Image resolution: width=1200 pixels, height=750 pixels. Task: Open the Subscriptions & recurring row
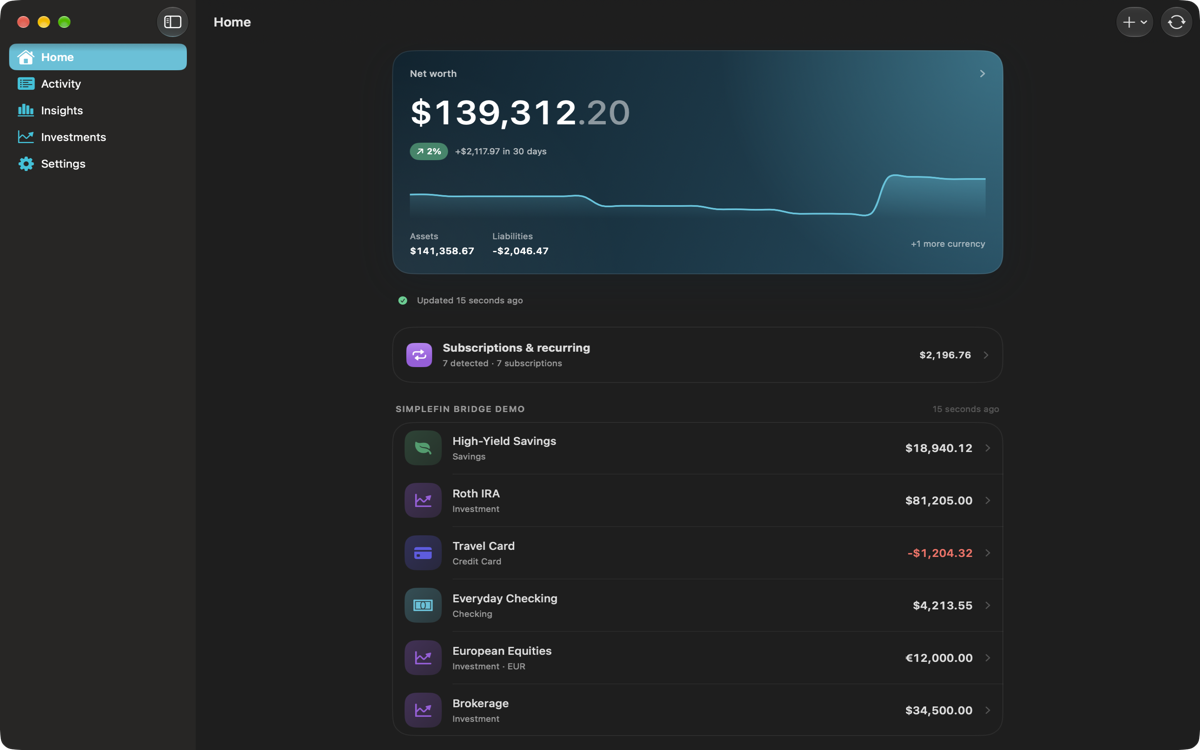point(697,355)
